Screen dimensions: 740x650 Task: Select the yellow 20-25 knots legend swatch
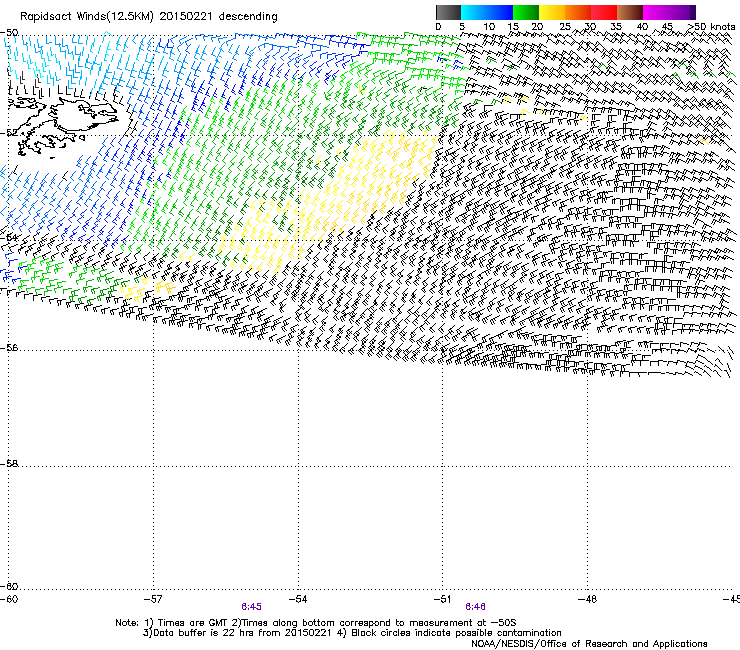(552, 12)
